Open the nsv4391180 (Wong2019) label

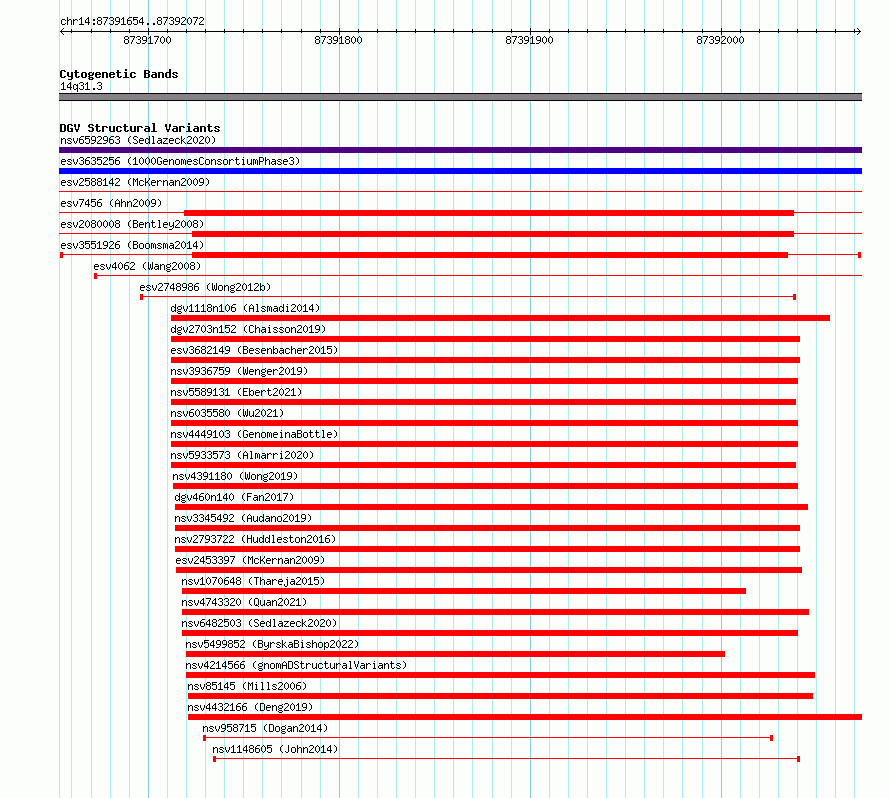(x=235, y=476)
